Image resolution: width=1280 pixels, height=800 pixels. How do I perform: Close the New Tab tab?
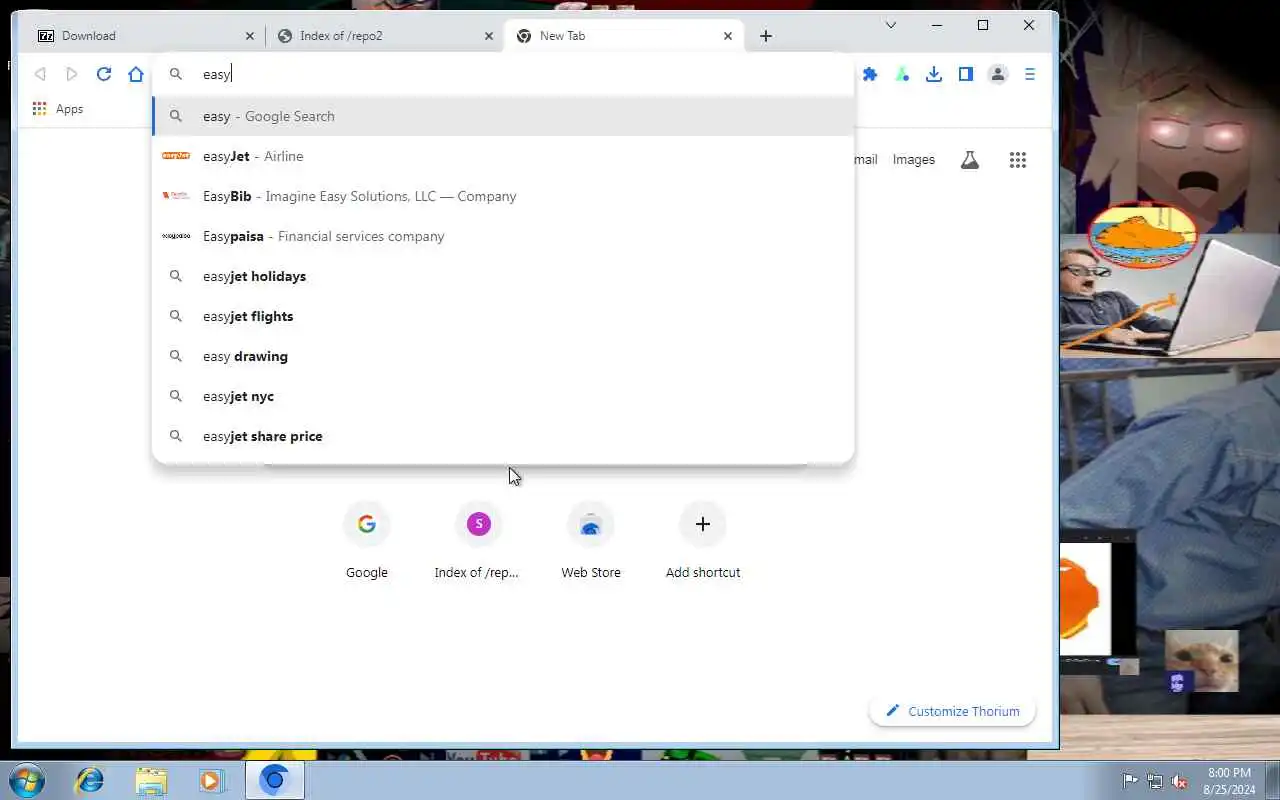(728, 36)
